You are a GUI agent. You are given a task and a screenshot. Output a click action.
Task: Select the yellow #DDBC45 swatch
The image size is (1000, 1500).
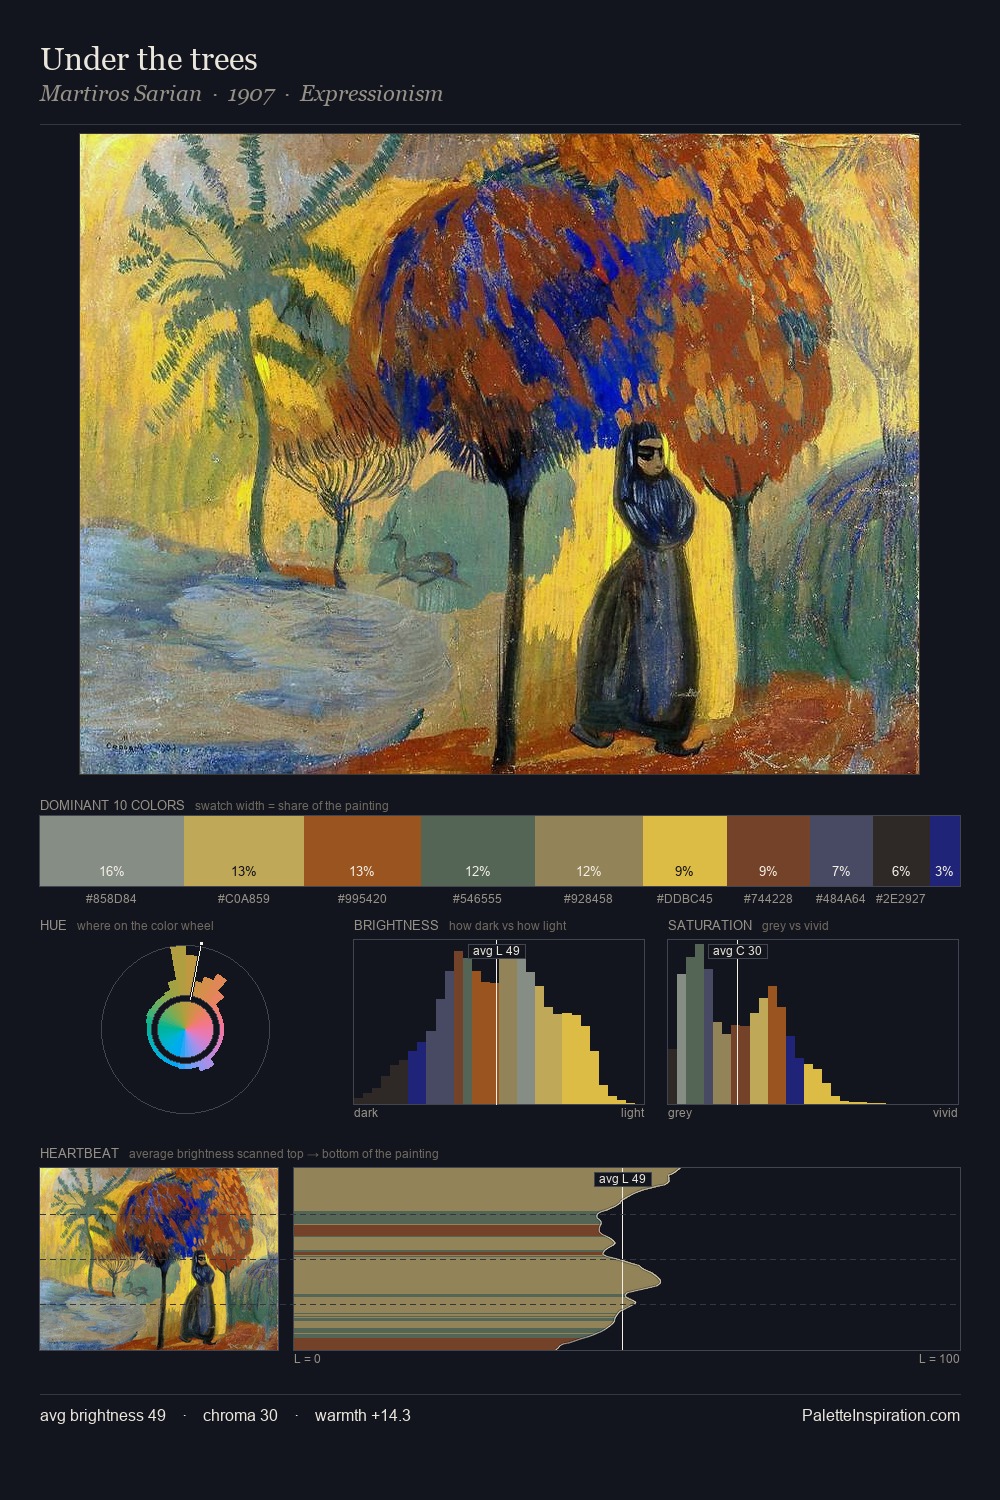685,851
